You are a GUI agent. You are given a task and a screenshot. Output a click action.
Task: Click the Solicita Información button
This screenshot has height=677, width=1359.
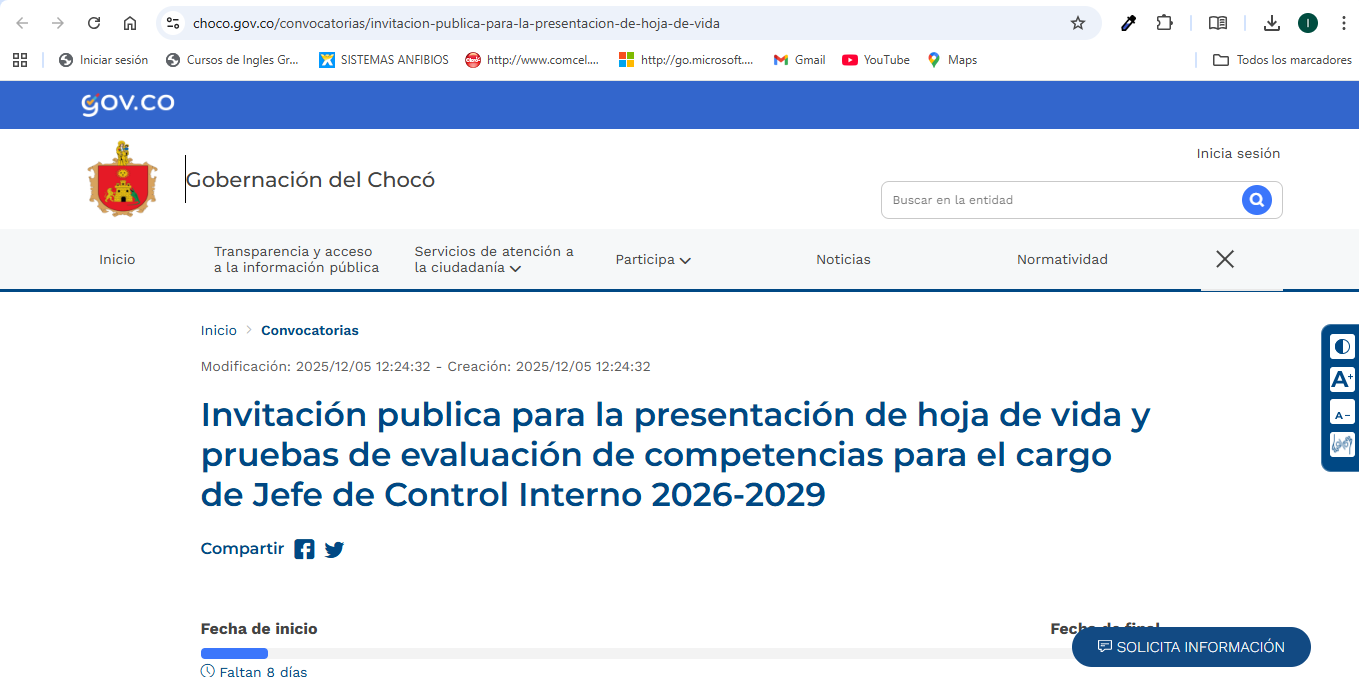tap(1190, 647)
